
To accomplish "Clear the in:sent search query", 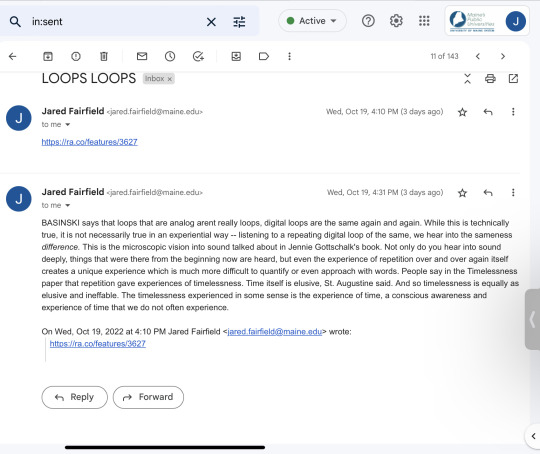I will (x=211, y=22).
